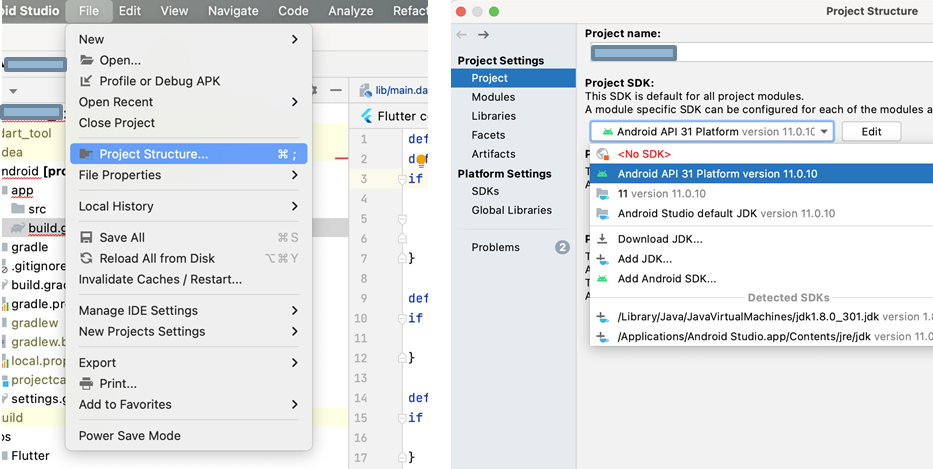
Task: Go forward with the Project Structure forward arrow
Action: 483,35
